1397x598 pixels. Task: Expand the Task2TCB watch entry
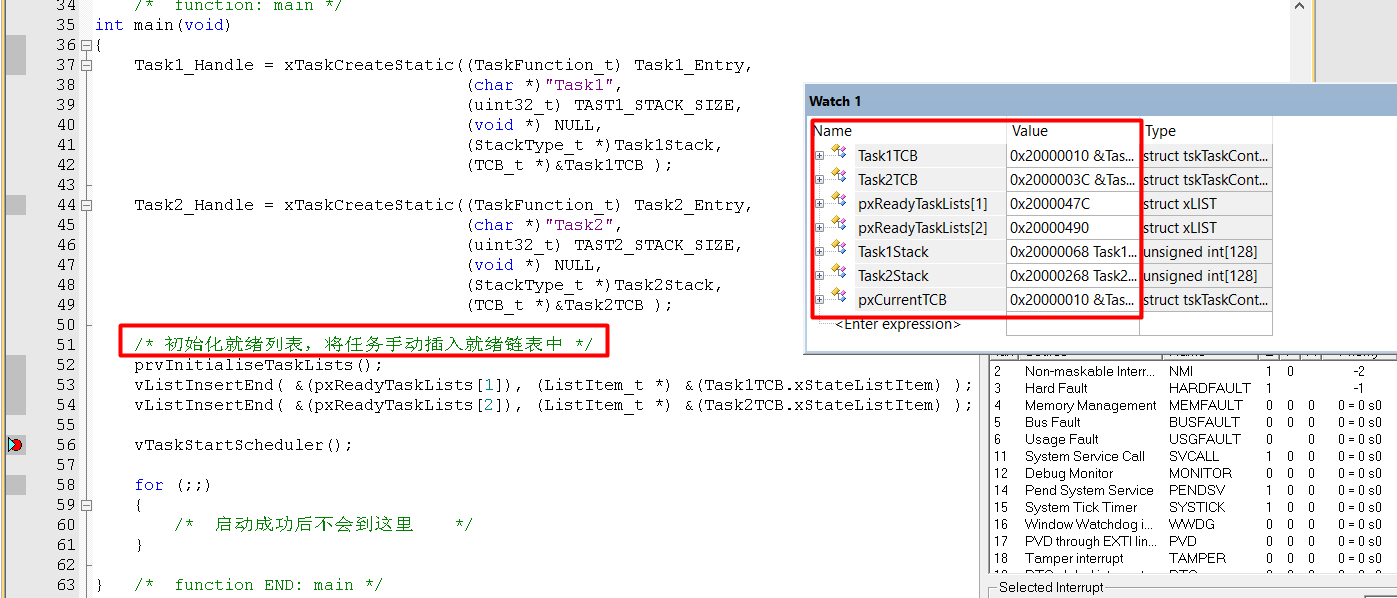(x=819, y=180)
